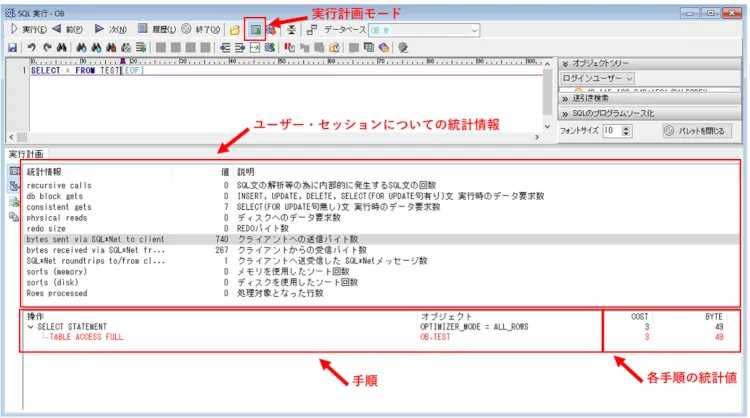Screen dimensions: 750x418
Task: Click the オブジェクト column header
Action: (510, 317)
